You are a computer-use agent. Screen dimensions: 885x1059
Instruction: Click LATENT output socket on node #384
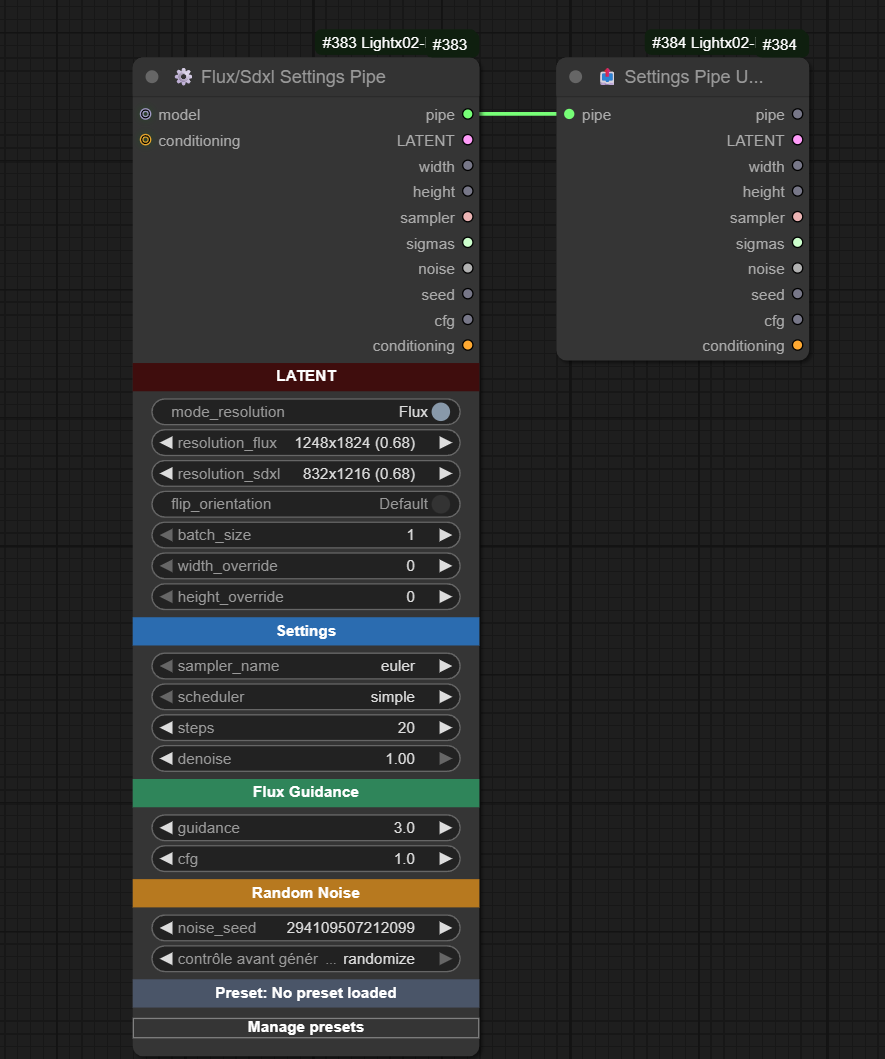coord(797,140)
